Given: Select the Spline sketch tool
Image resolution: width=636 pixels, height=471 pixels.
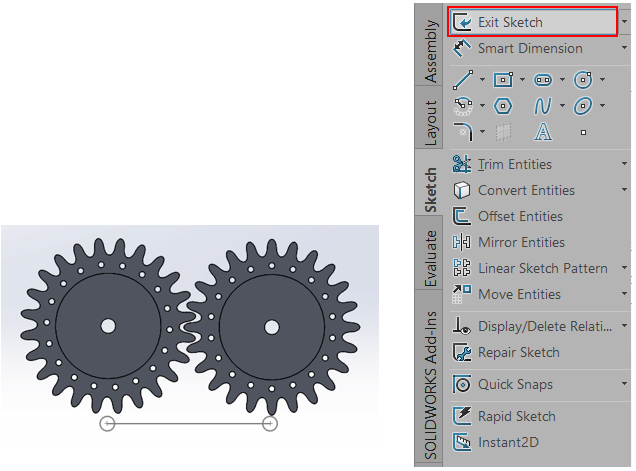Looking at the screenshot, I should pyautogui.click(x=543, y=106).
